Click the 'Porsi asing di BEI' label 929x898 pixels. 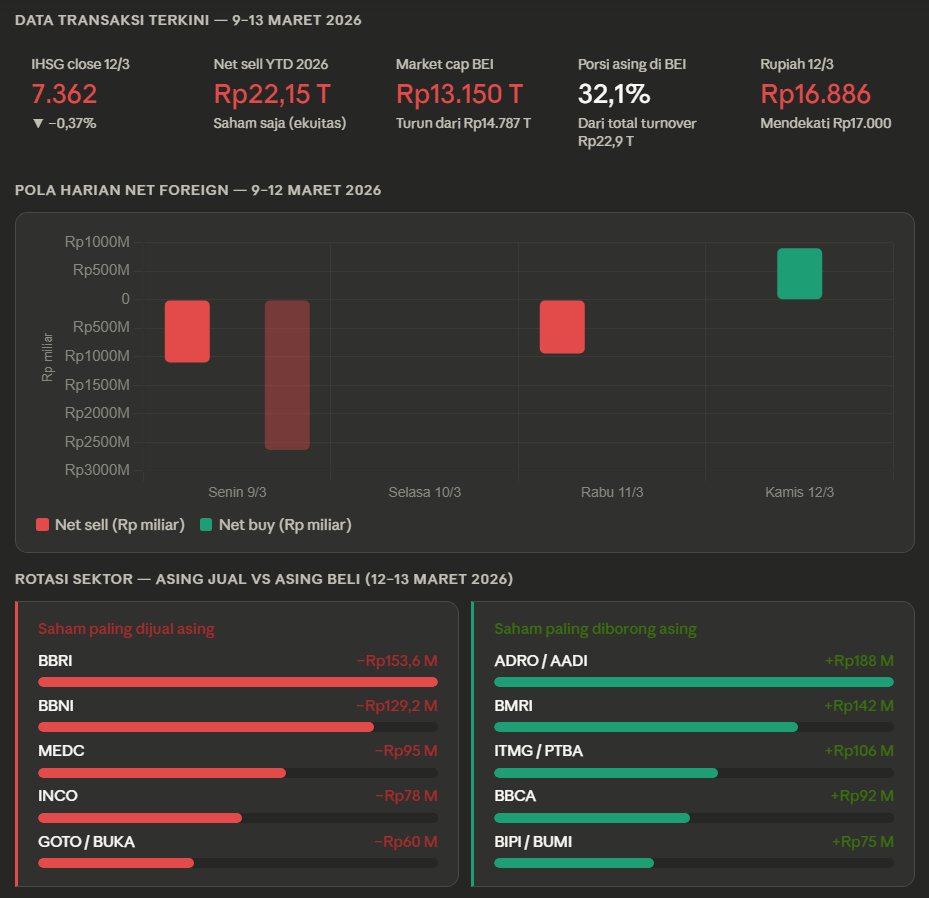(632, 64)
